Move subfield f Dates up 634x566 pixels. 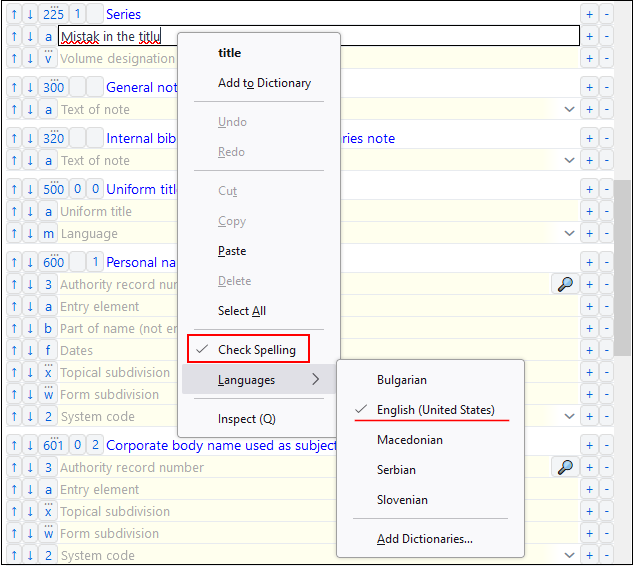[x=14, y=350]
